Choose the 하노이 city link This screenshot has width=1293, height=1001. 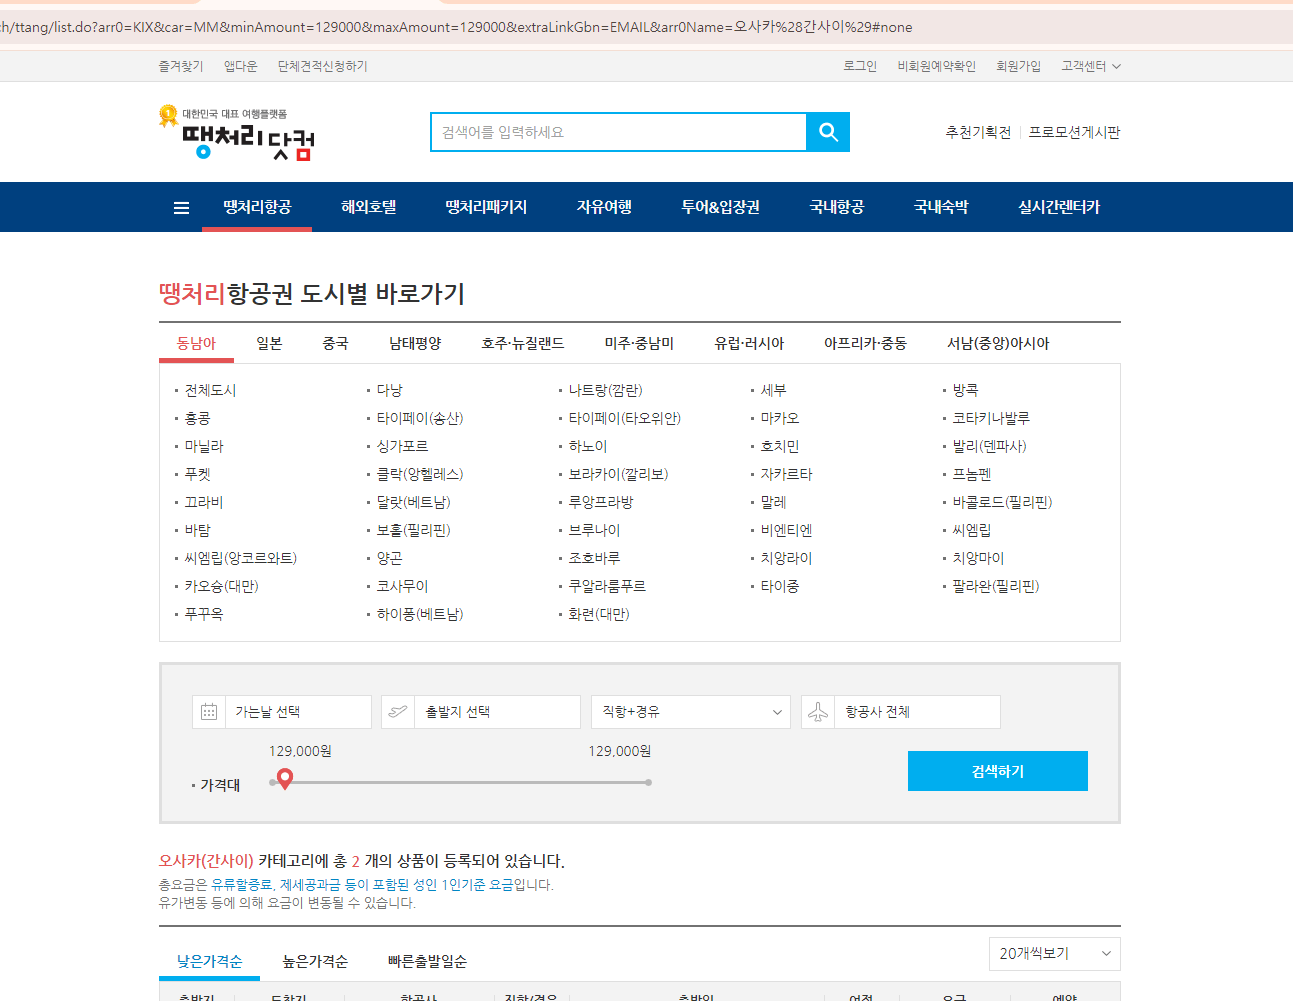pyautogui.click(x=588, y=446)
